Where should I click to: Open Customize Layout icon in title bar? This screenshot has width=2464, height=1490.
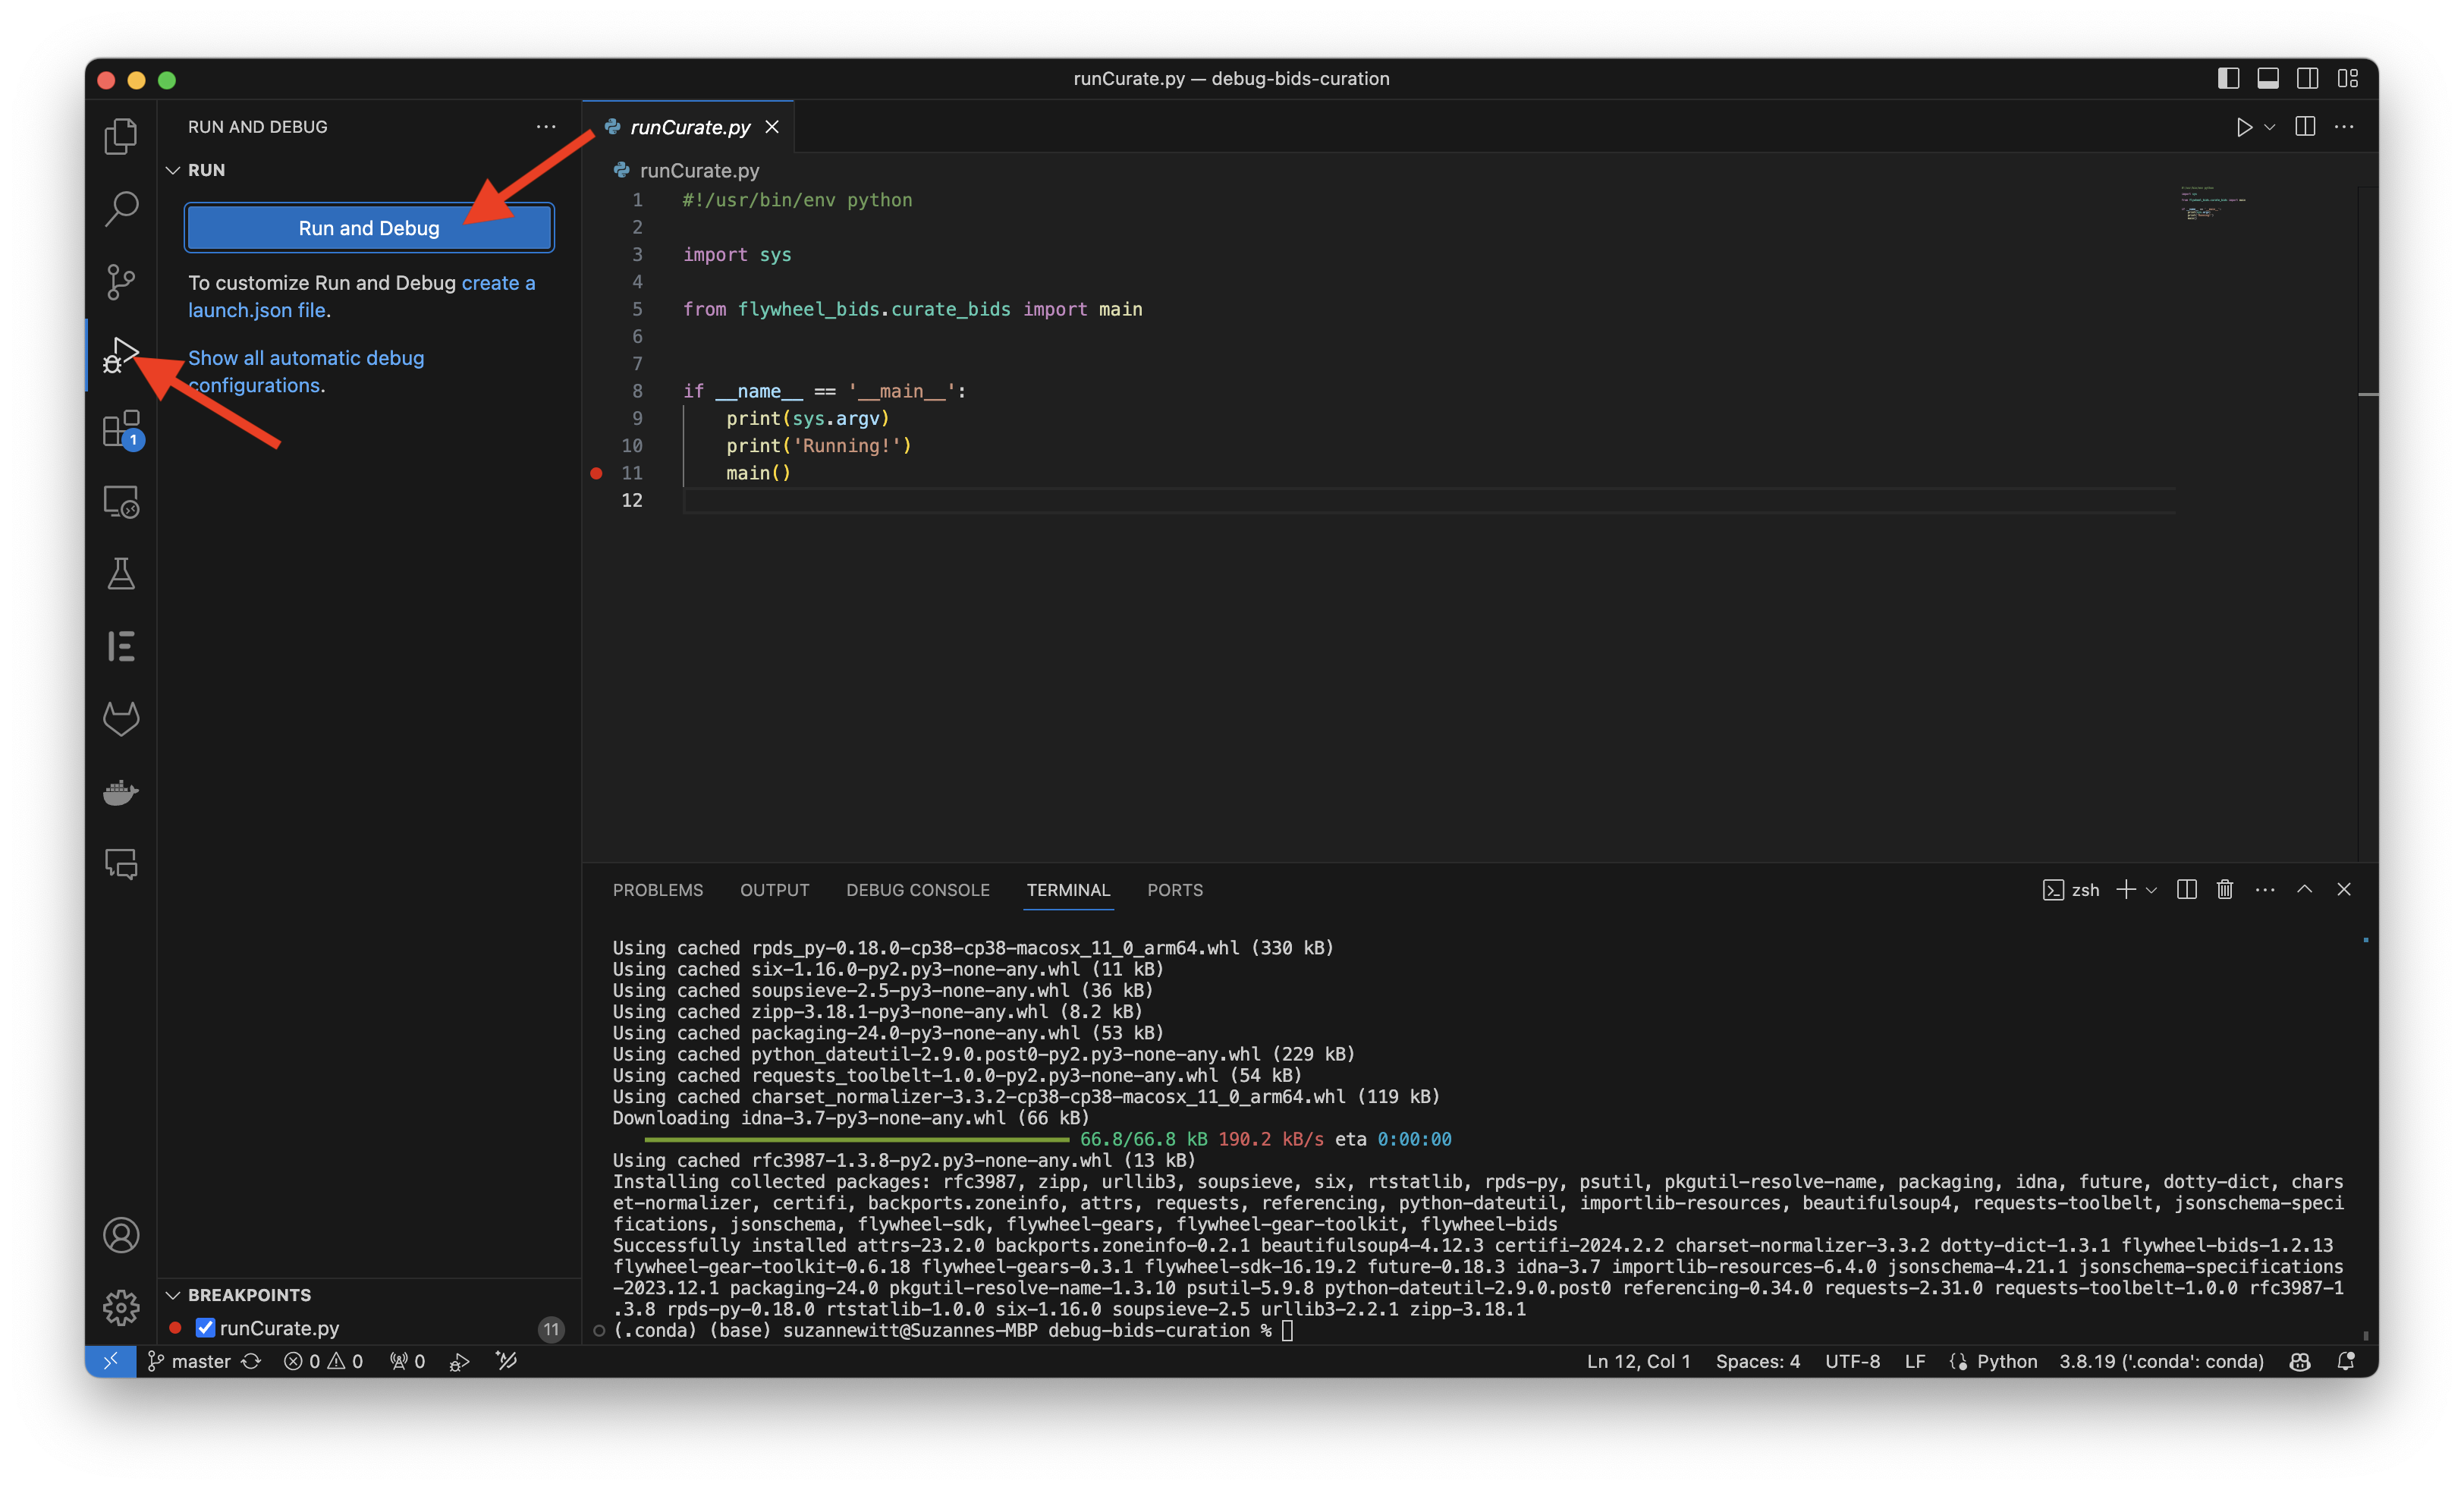click(x=2348, y=78)
